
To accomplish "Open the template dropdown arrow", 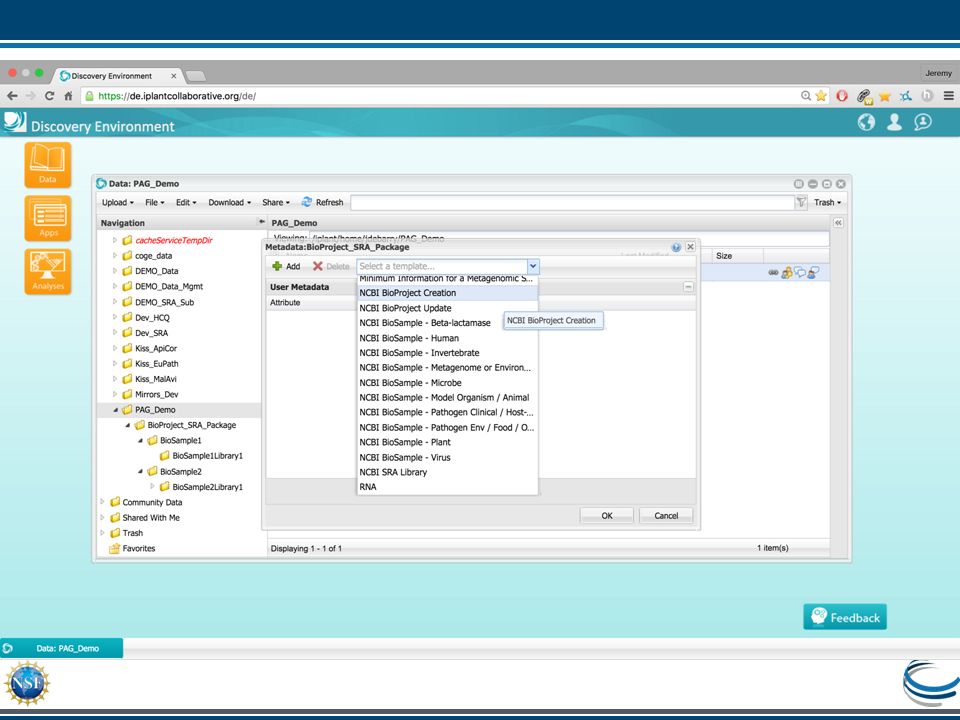I will click(x=533, y=266).
